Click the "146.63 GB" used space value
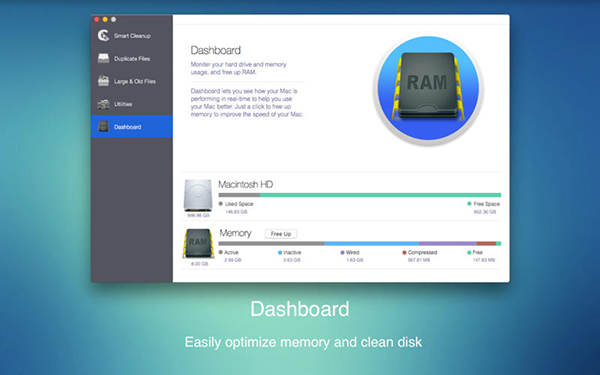Viewport: 600px width, 375px height. point(236,212)
